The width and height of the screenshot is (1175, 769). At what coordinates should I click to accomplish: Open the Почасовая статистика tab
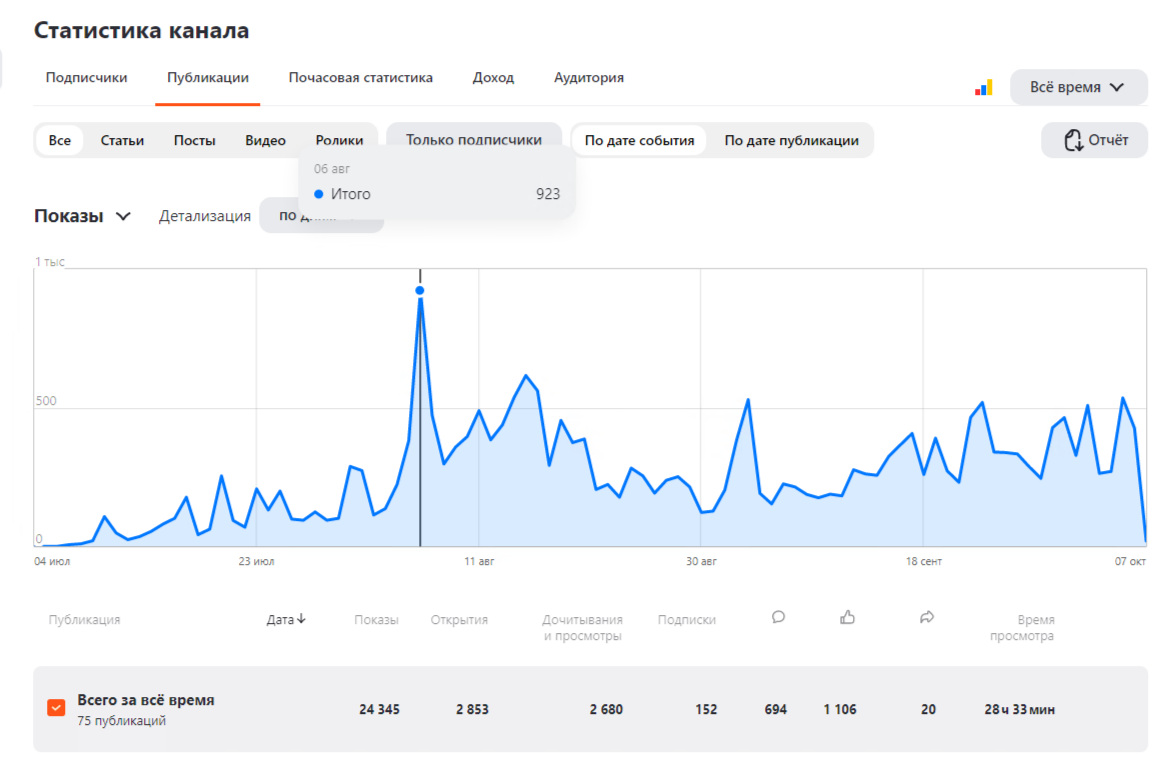[x=360, y=78]
